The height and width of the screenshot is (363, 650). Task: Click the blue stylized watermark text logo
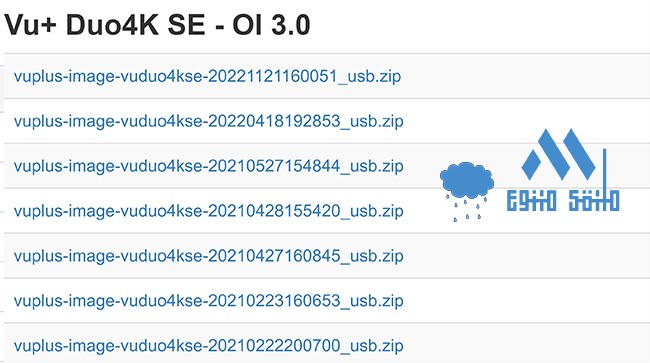coord(563,201)
